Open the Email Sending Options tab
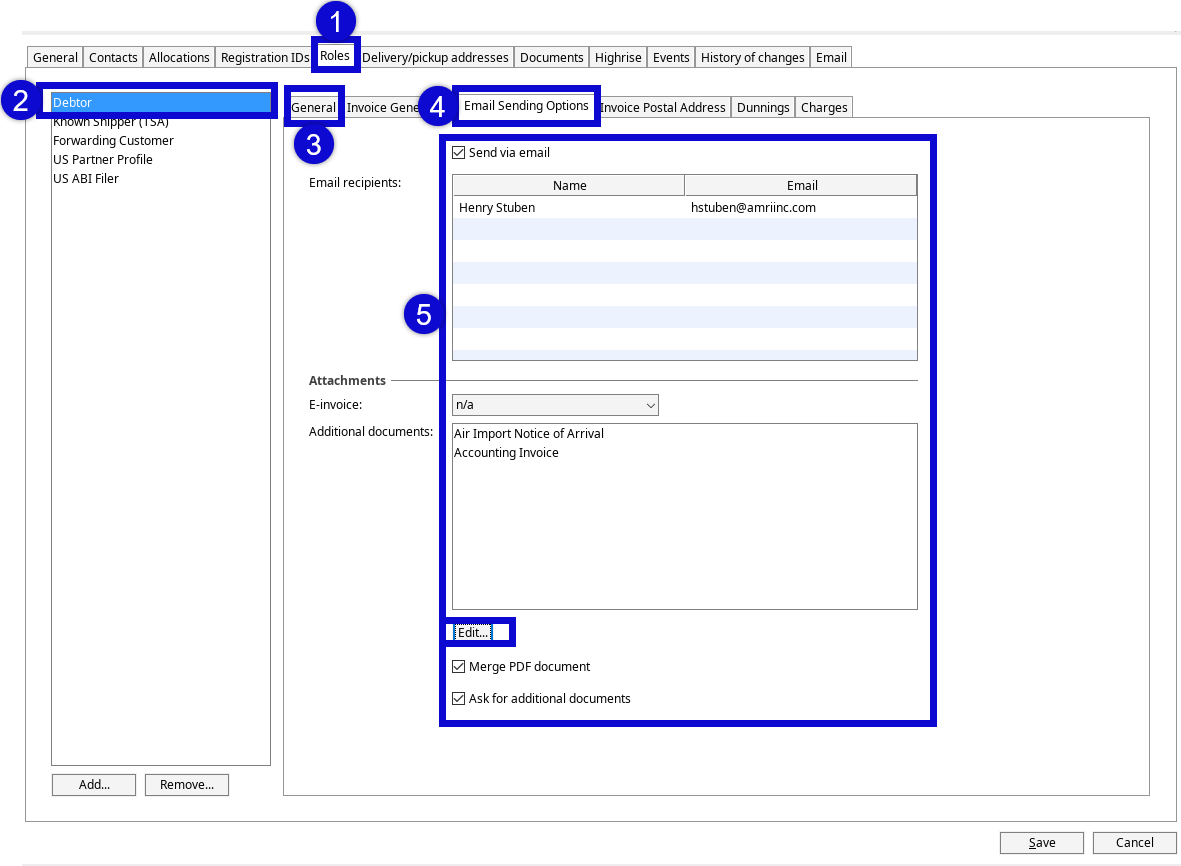The height and width of the screenshot is (866, 1181). click(526, 107)
